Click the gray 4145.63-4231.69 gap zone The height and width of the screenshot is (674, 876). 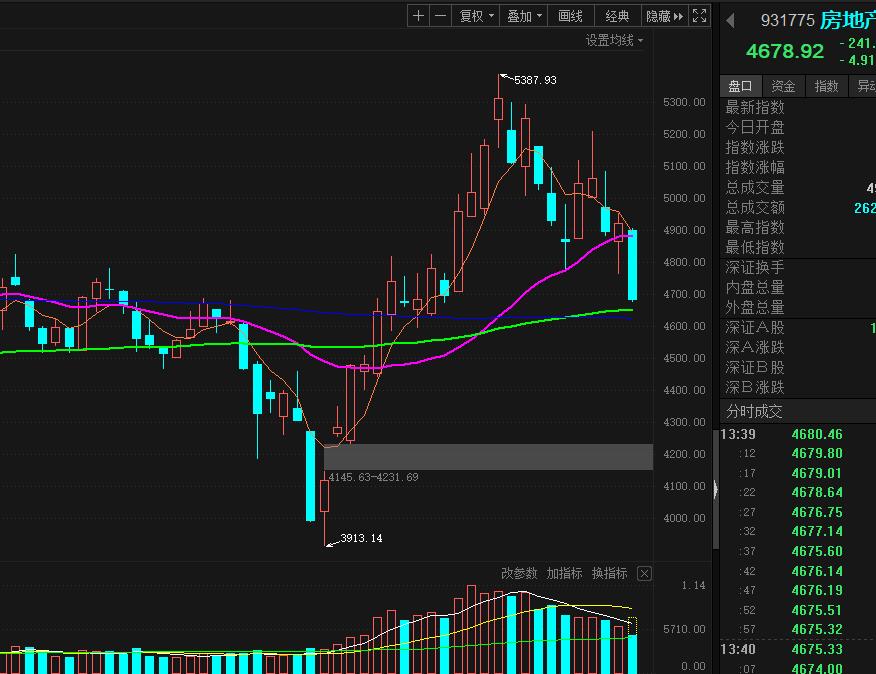(x=488, y=457)
